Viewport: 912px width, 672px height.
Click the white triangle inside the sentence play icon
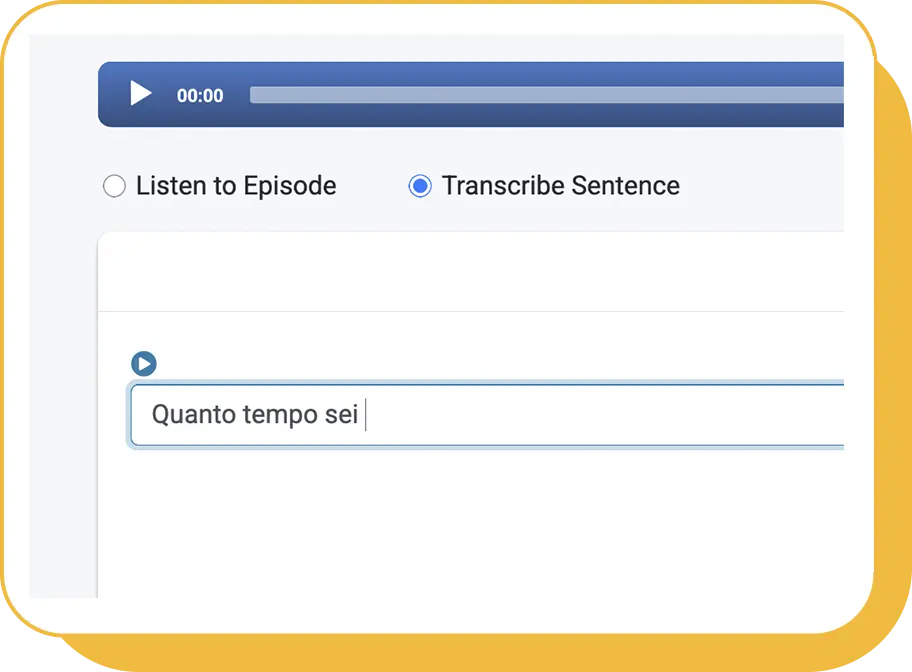(x=145, y=364)
